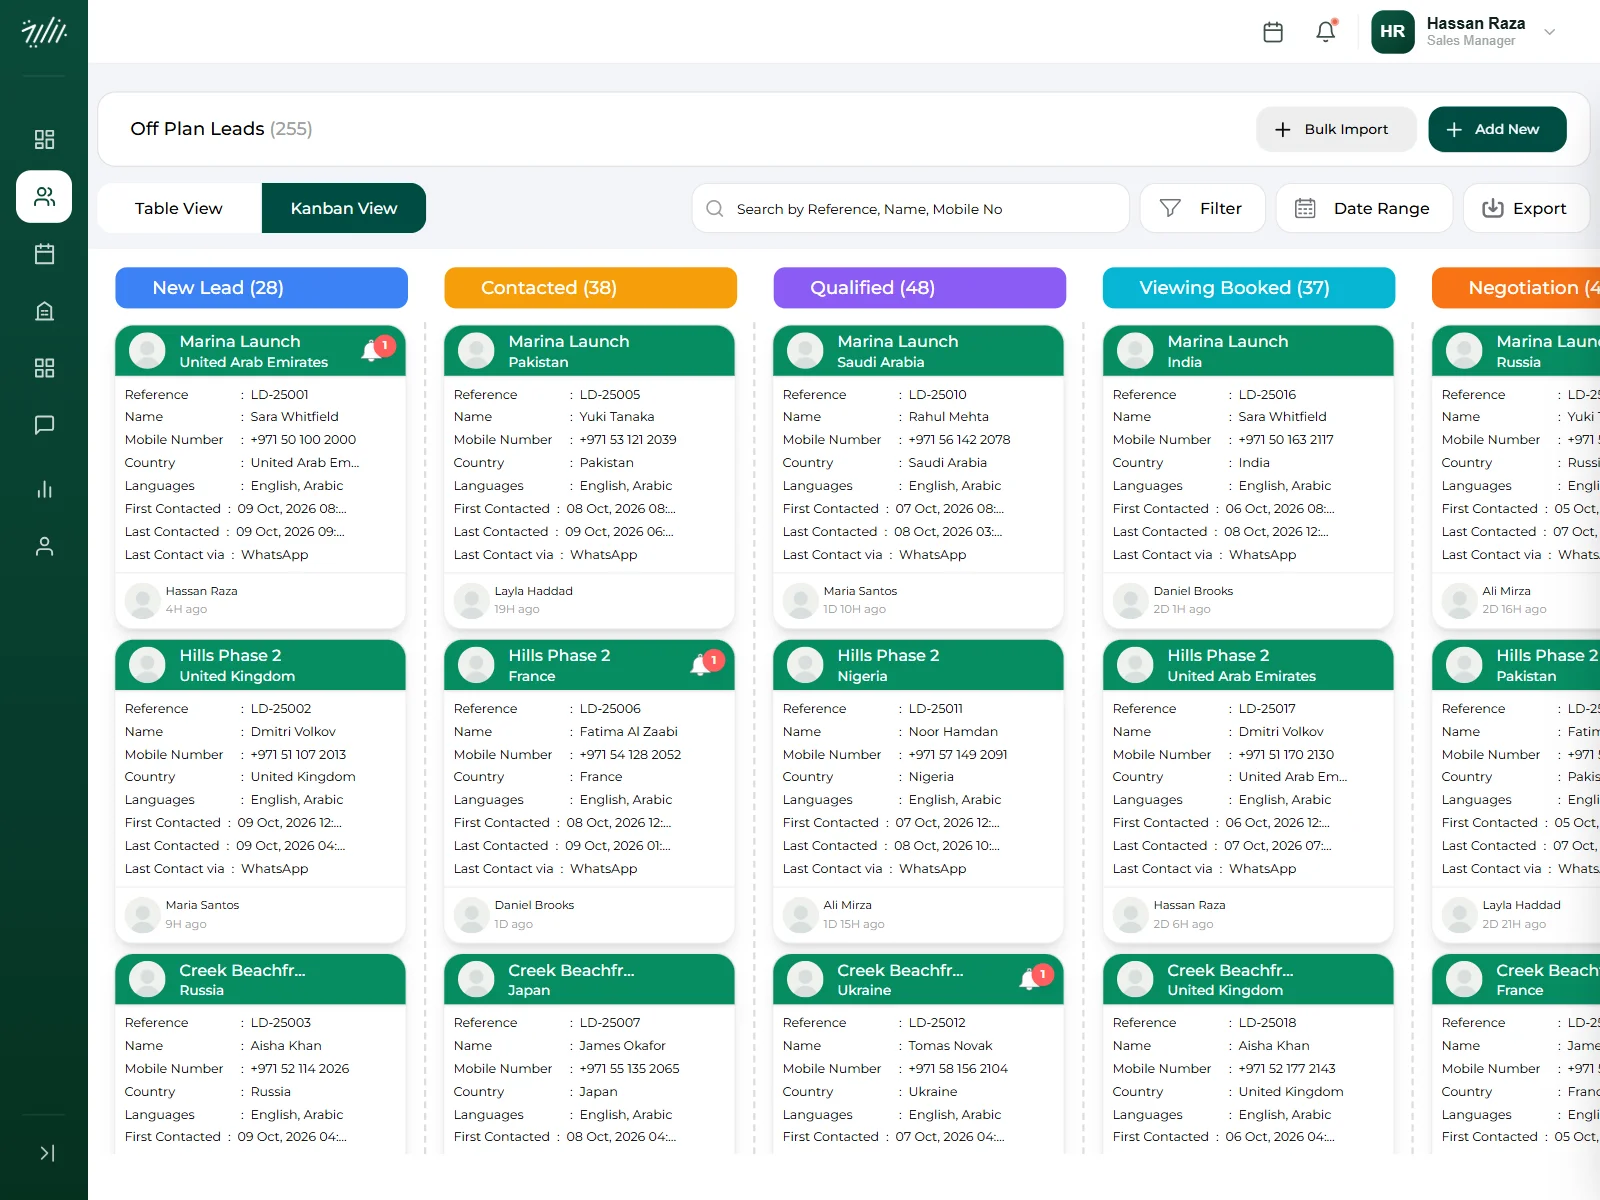
Task: Expand the sidebar with the arrow icon
Action: pyautogui.click(x=46, y=1153)
